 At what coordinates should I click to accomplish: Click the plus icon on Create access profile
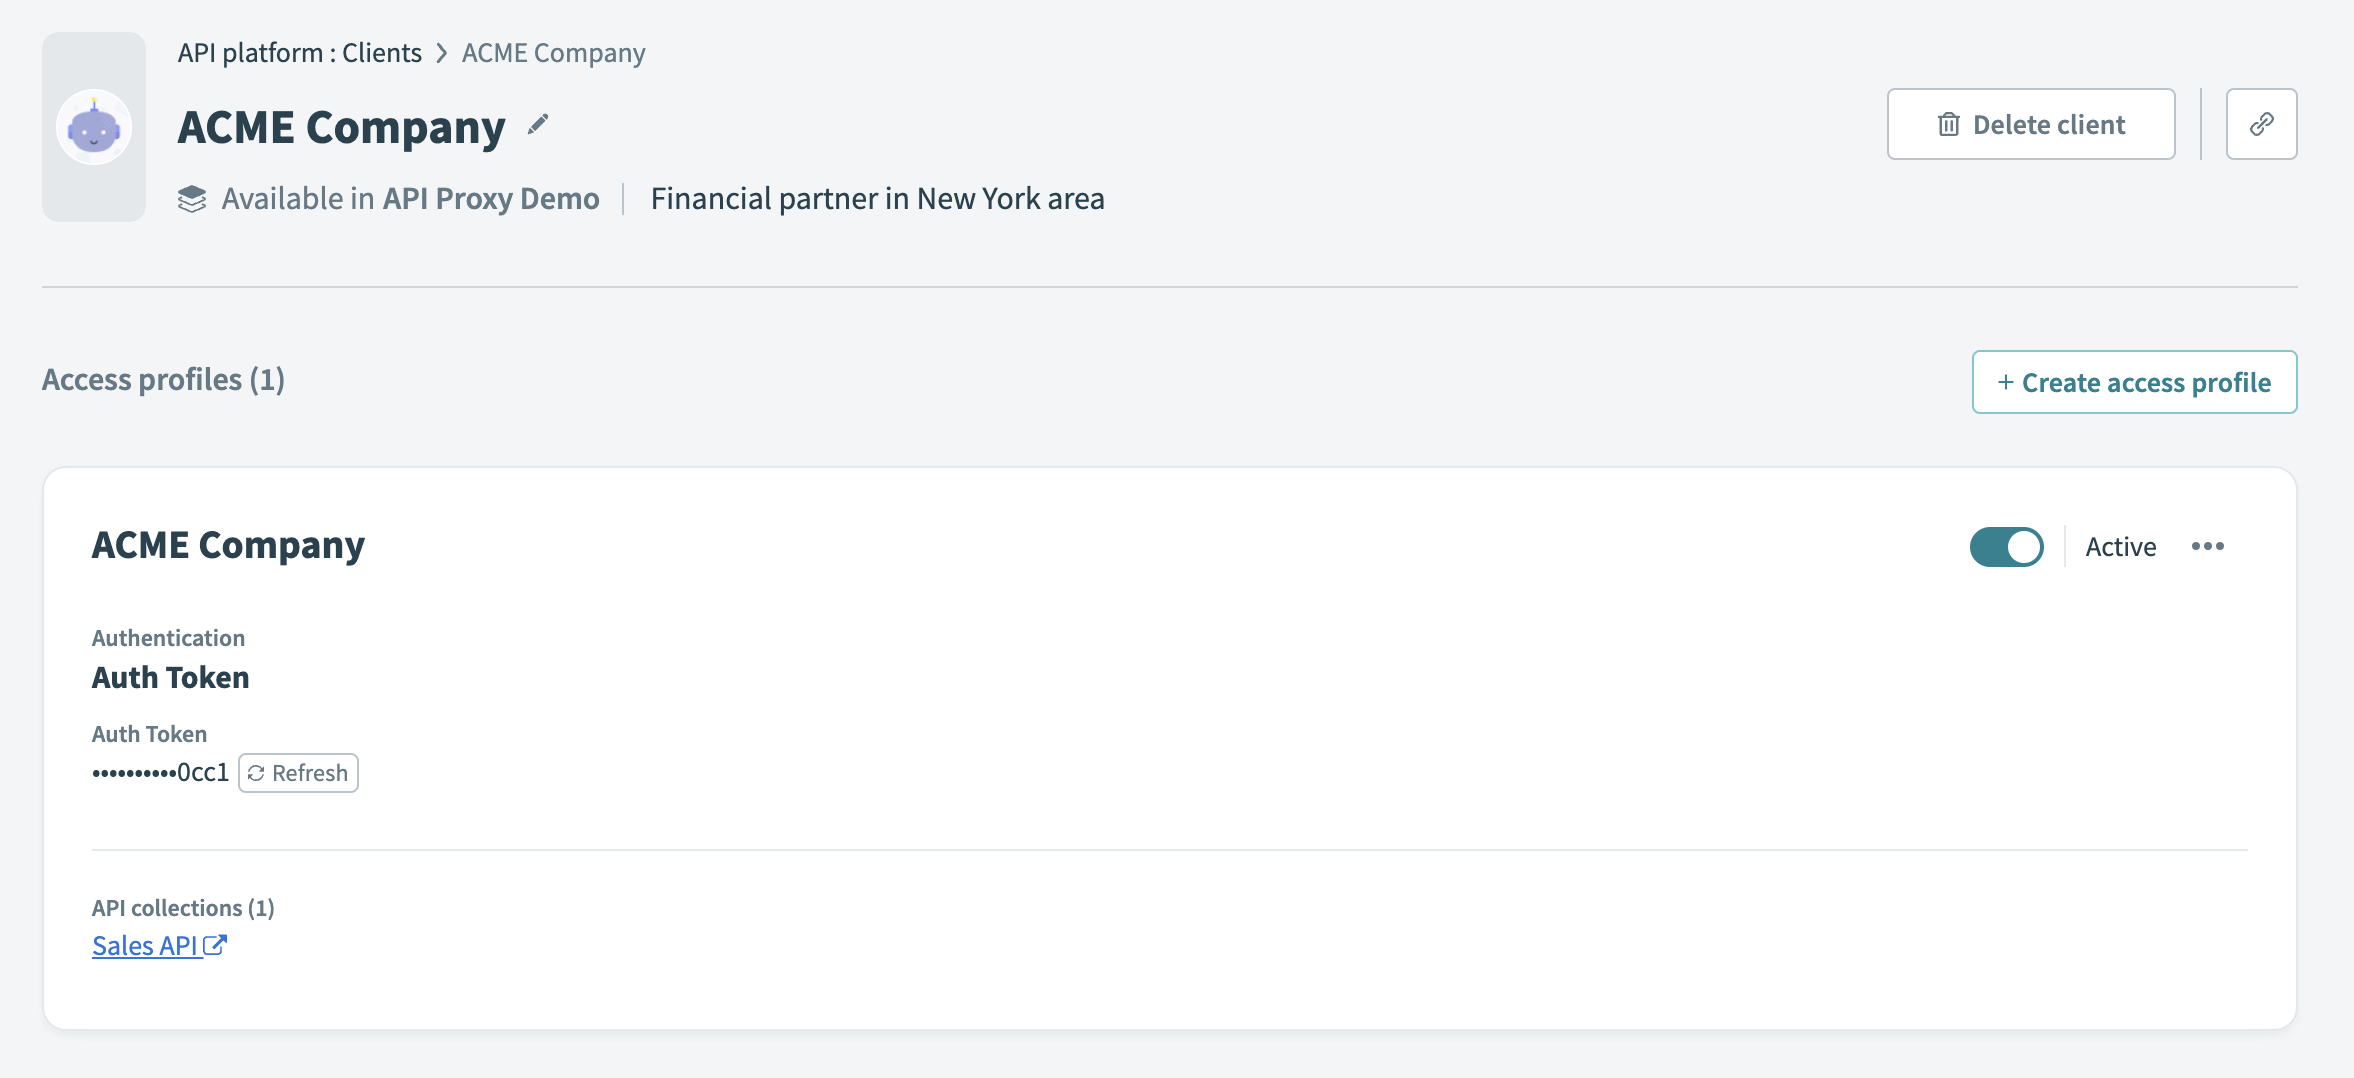click(x=2005, y=382)
